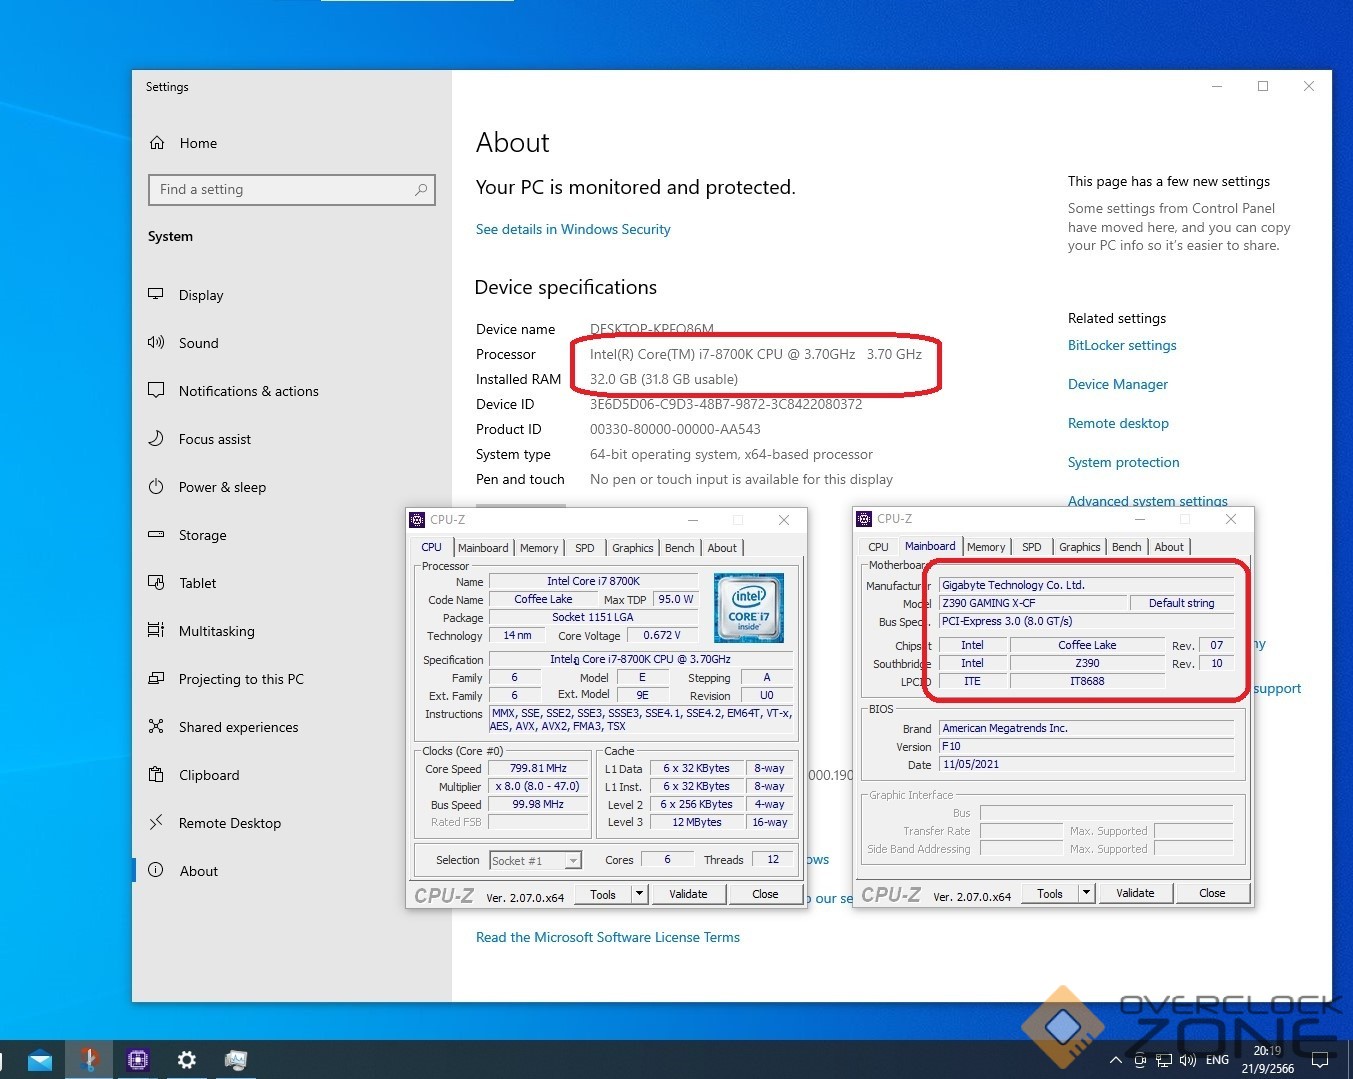Expand the Socket #1 selection dropdown
The width and height of the screenshot is (1353, 1079).
tap(572, 861)
